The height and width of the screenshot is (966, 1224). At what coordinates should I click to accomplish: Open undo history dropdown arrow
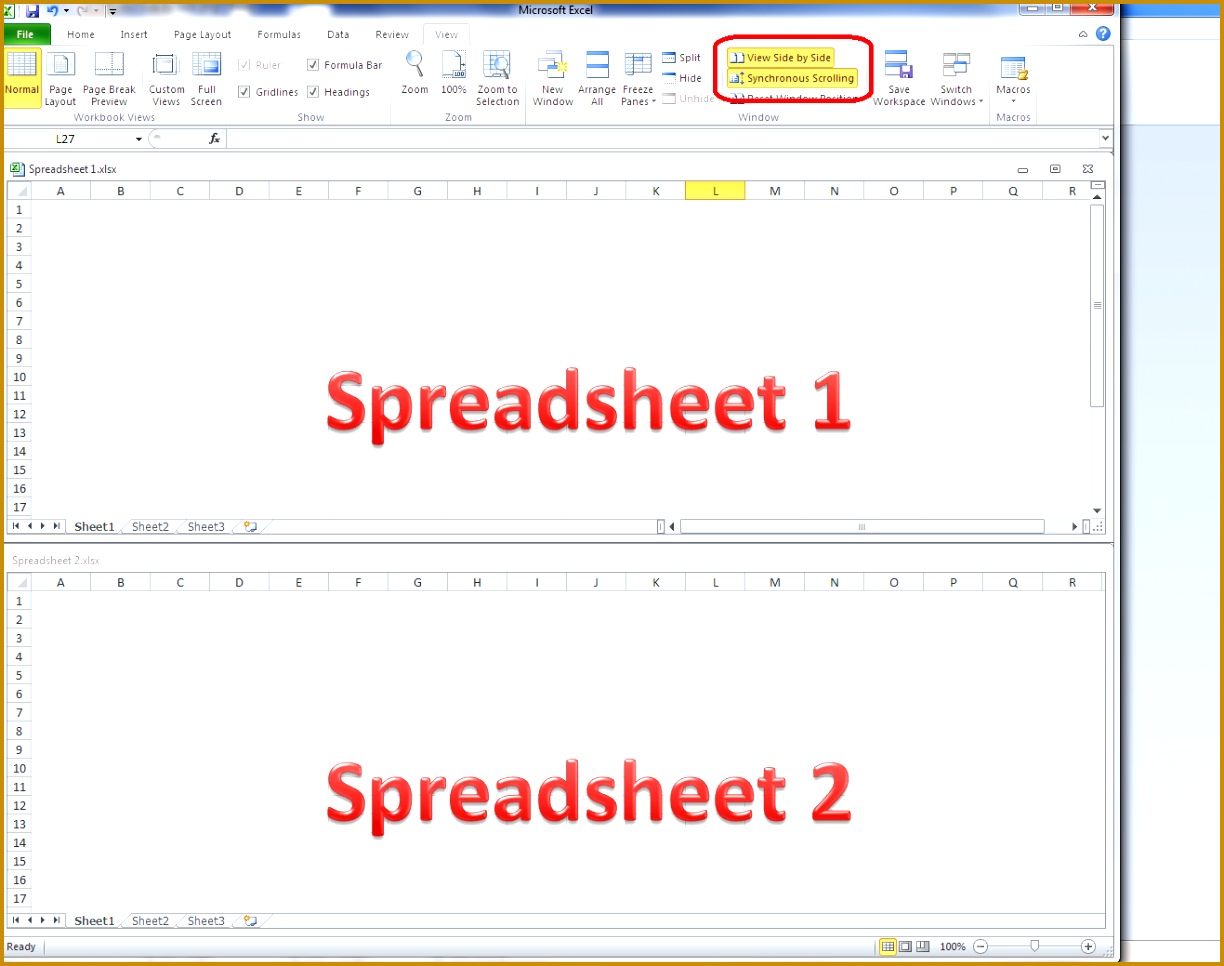[x=66, y=11]
